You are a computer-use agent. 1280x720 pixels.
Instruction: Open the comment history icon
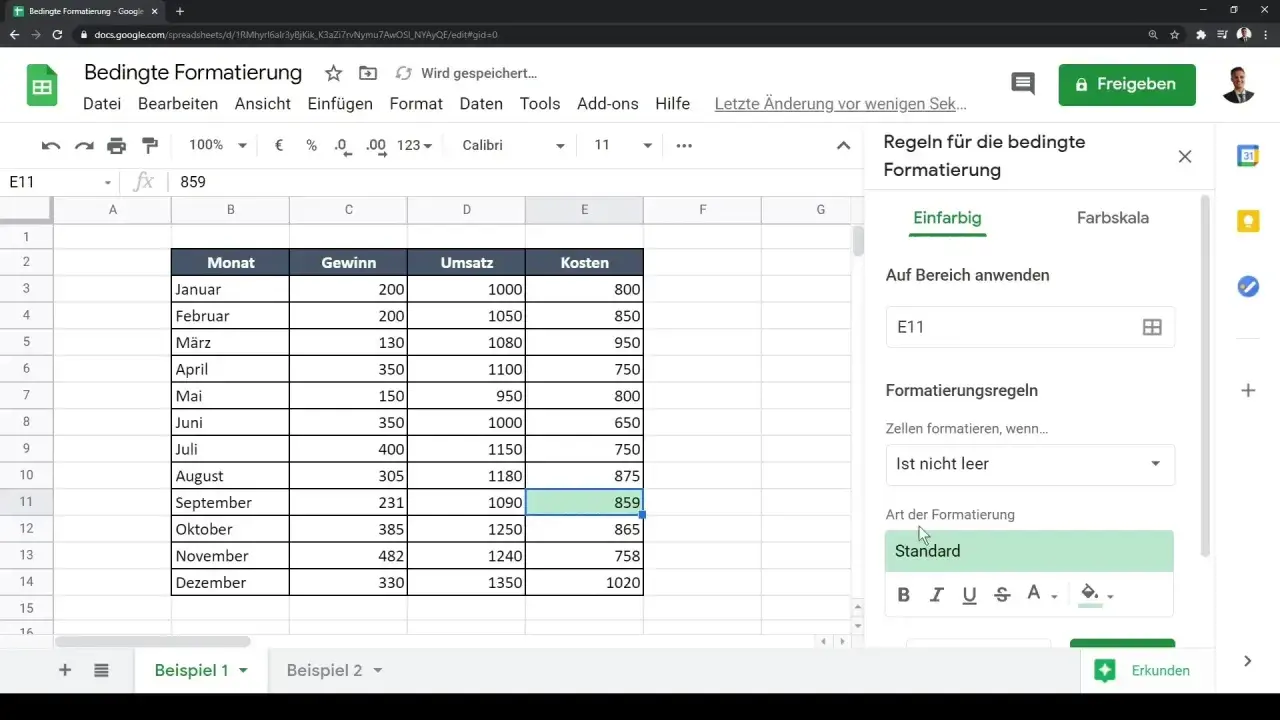pyautogui.click(x=1023, y=84)
